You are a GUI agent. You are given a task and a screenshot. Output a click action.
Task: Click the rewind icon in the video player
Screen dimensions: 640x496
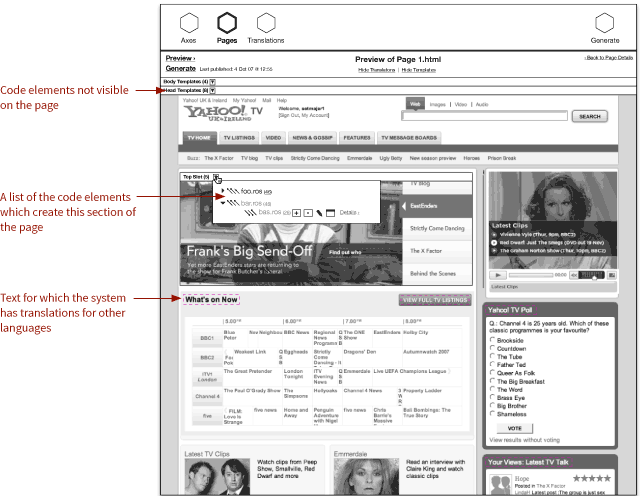click(x=574, y=275)
